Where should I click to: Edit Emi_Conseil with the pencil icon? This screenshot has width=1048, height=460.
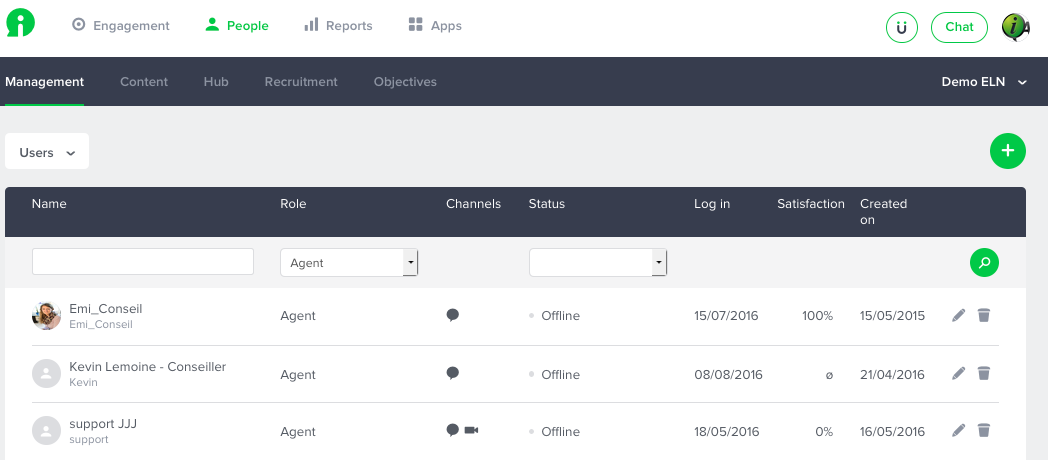coord(958,315)
